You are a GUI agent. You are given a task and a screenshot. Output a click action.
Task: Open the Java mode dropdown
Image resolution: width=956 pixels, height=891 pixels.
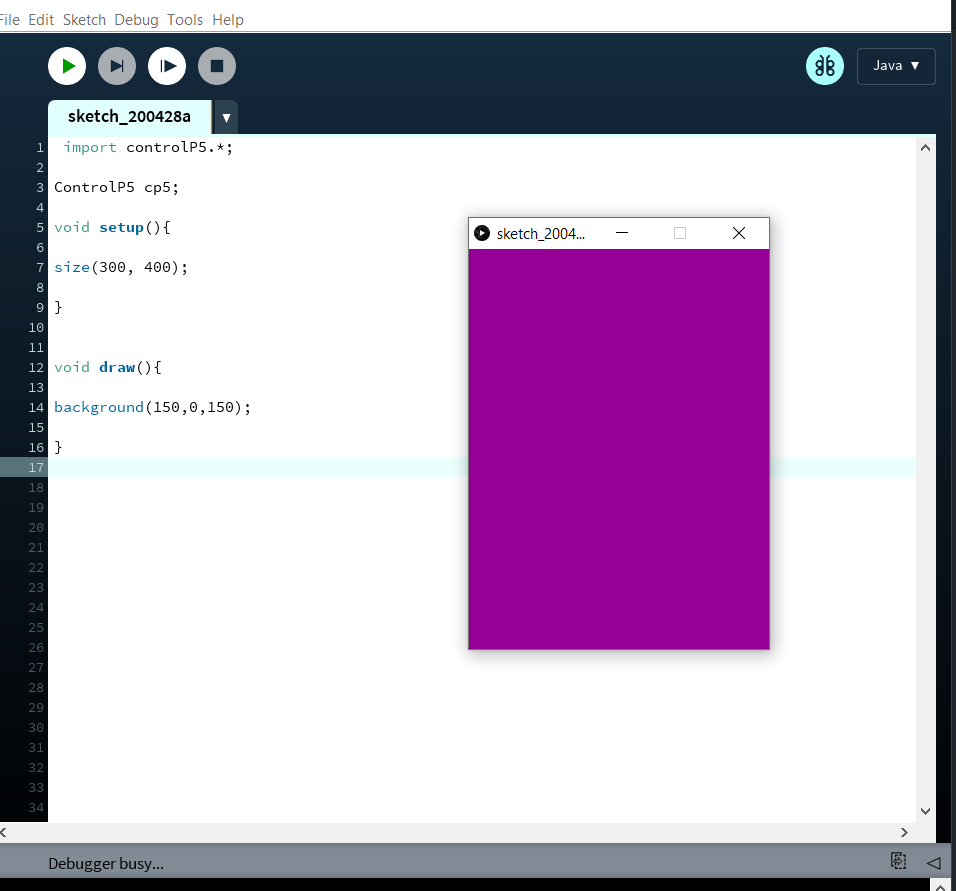(896, 66)
